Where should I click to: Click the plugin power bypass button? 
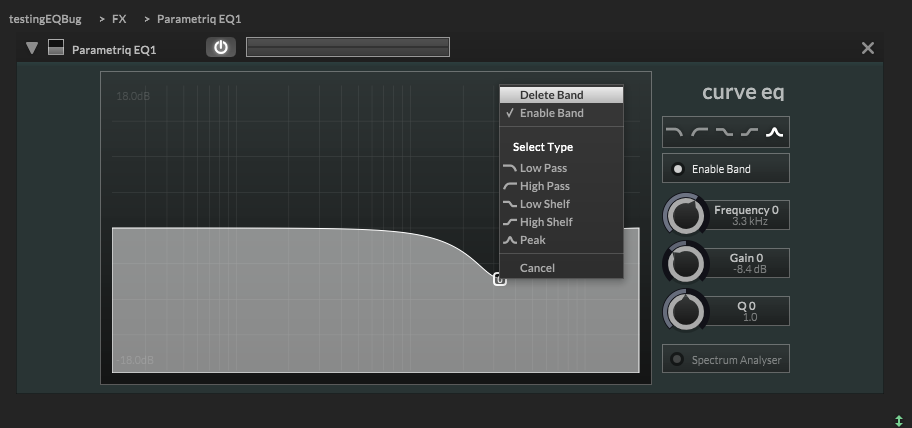[221, 47]
